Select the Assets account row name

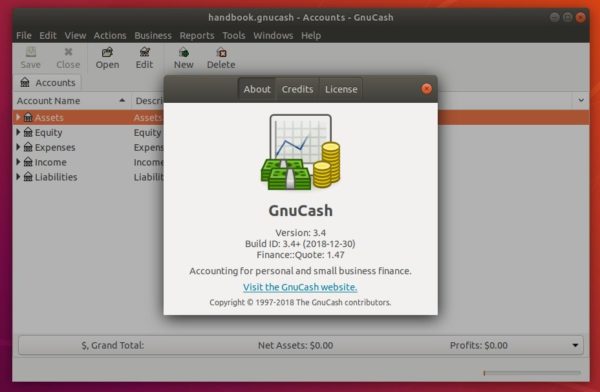tap(49, 118)
